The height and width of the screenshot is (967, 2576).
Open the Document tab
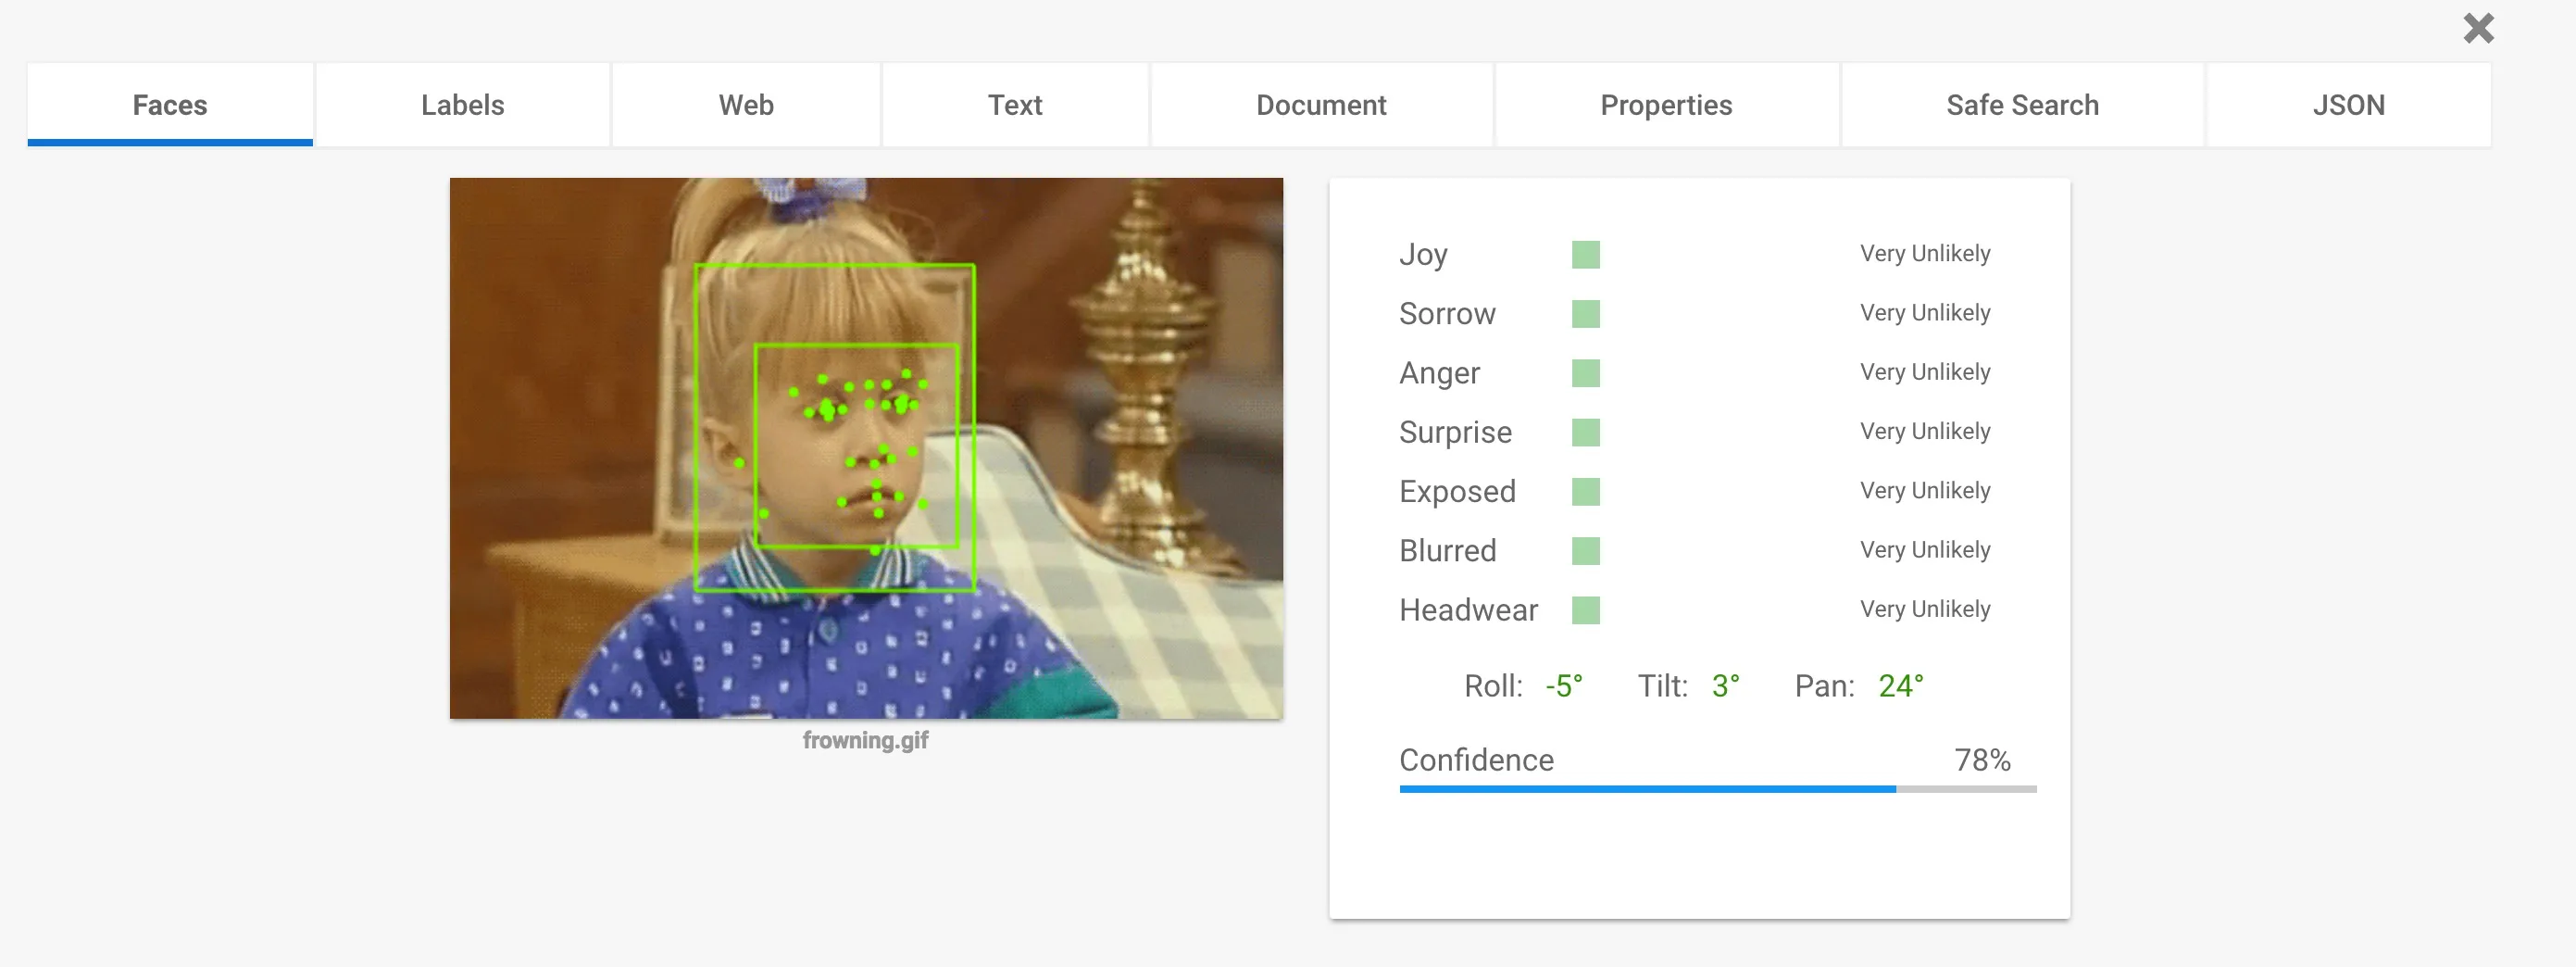[x=1321, y=105]
